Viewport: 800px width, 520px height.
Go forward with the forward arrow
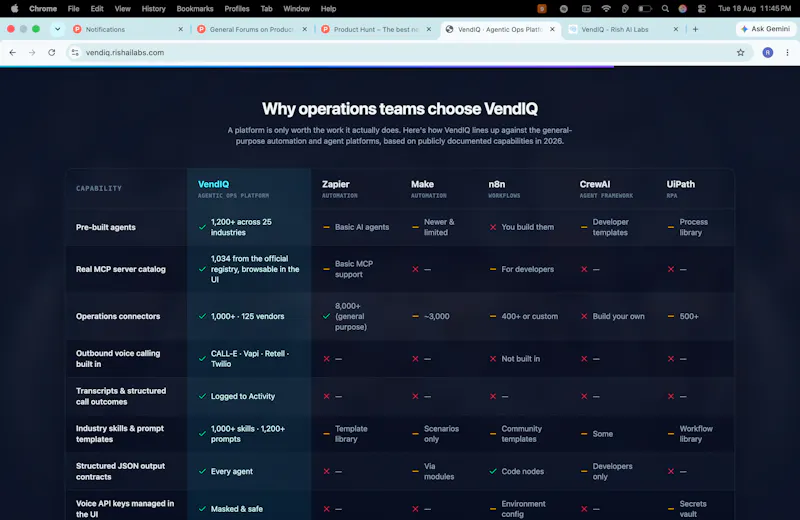(32, 52)
